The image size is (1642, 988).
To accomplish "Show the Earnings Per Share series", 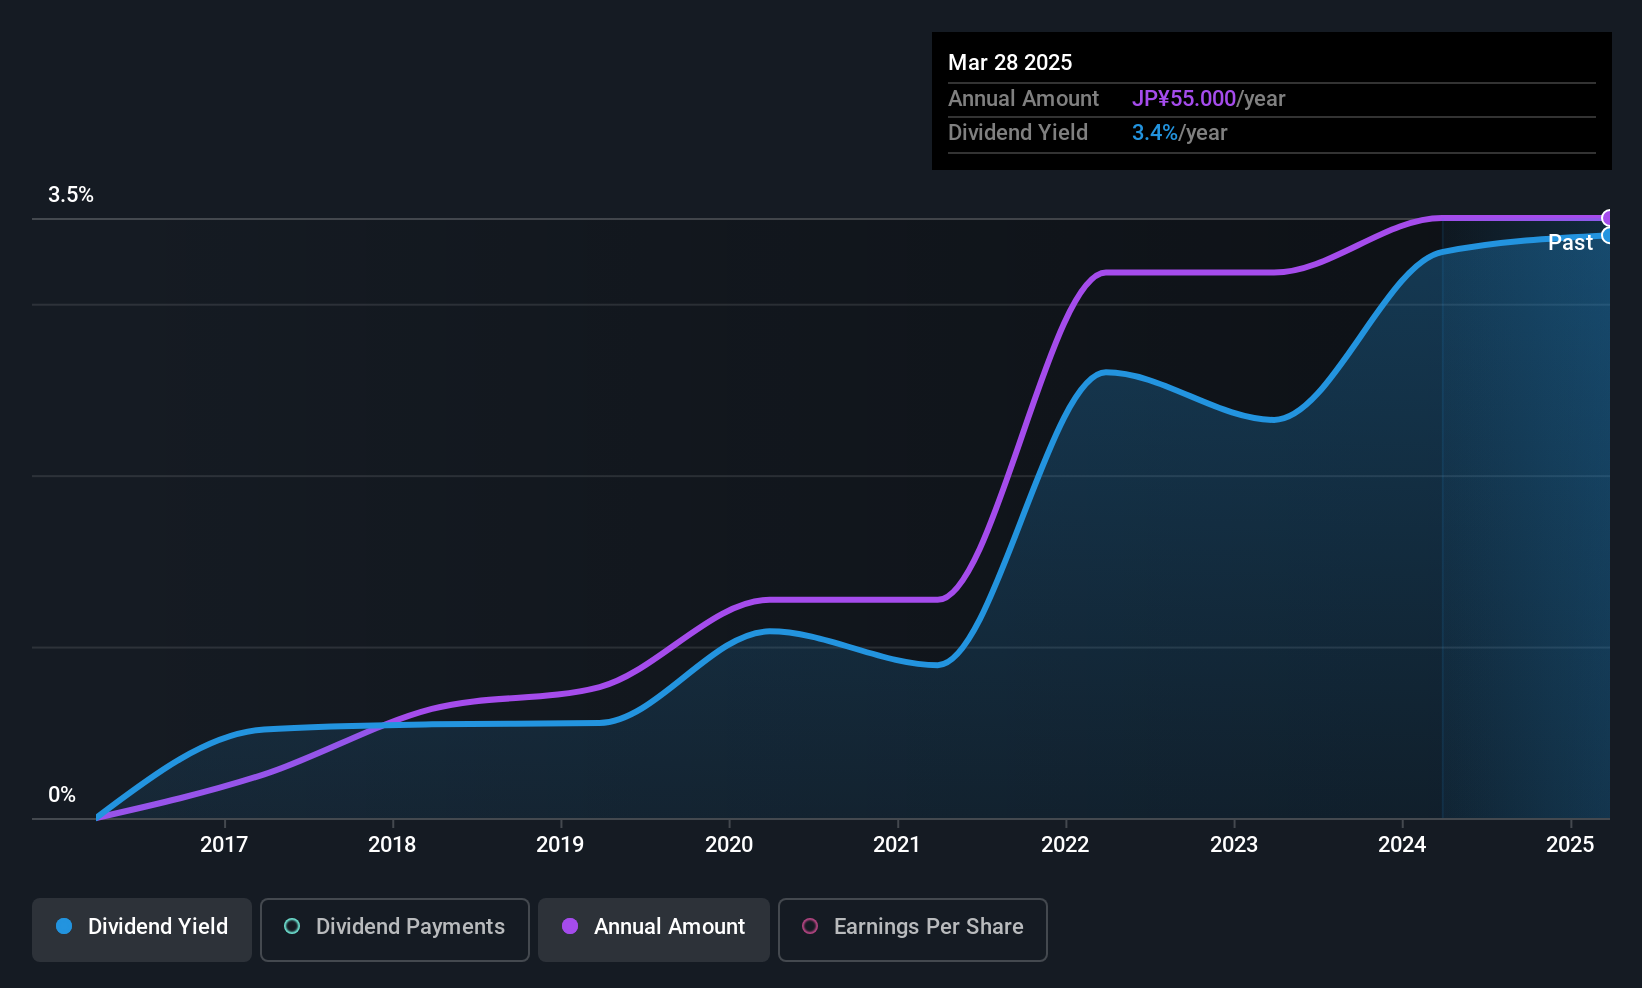I will point(912,929).
